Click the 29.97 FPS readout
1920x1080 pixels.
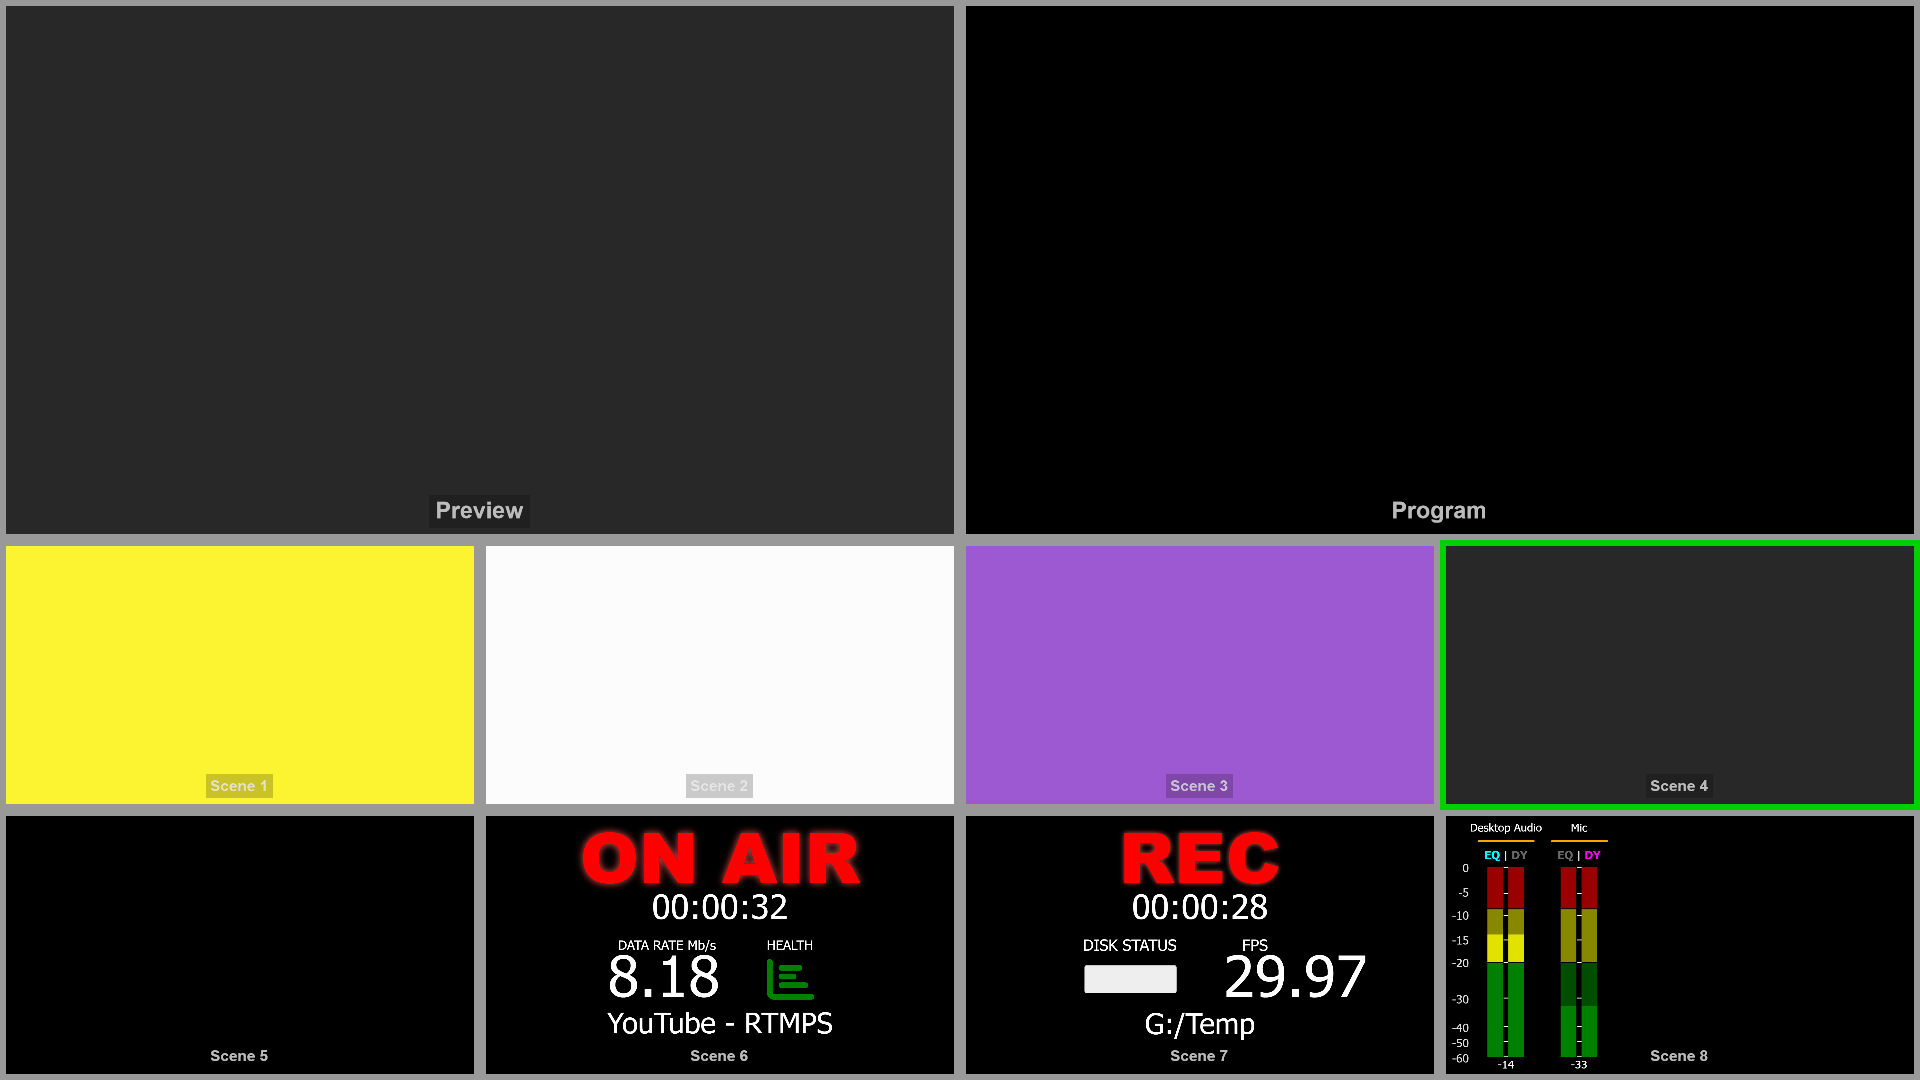click(x=1295, y=977)
